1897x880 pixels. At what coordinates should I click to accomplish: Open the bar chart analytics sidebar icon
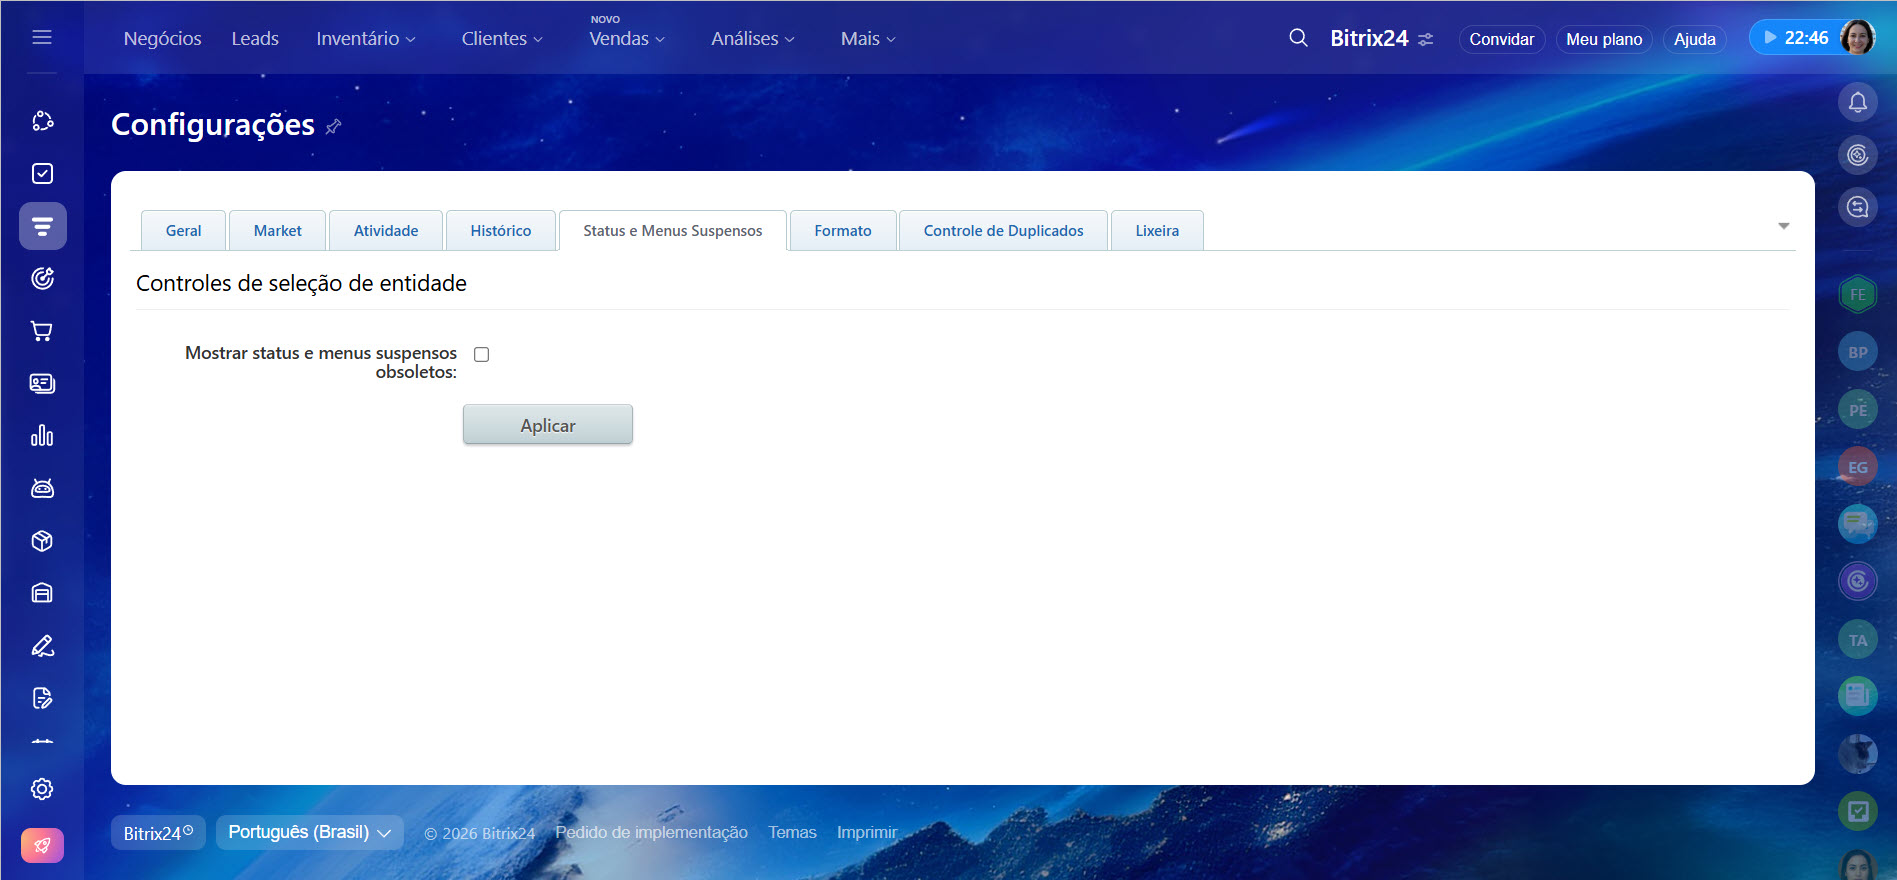coord(42,436)
